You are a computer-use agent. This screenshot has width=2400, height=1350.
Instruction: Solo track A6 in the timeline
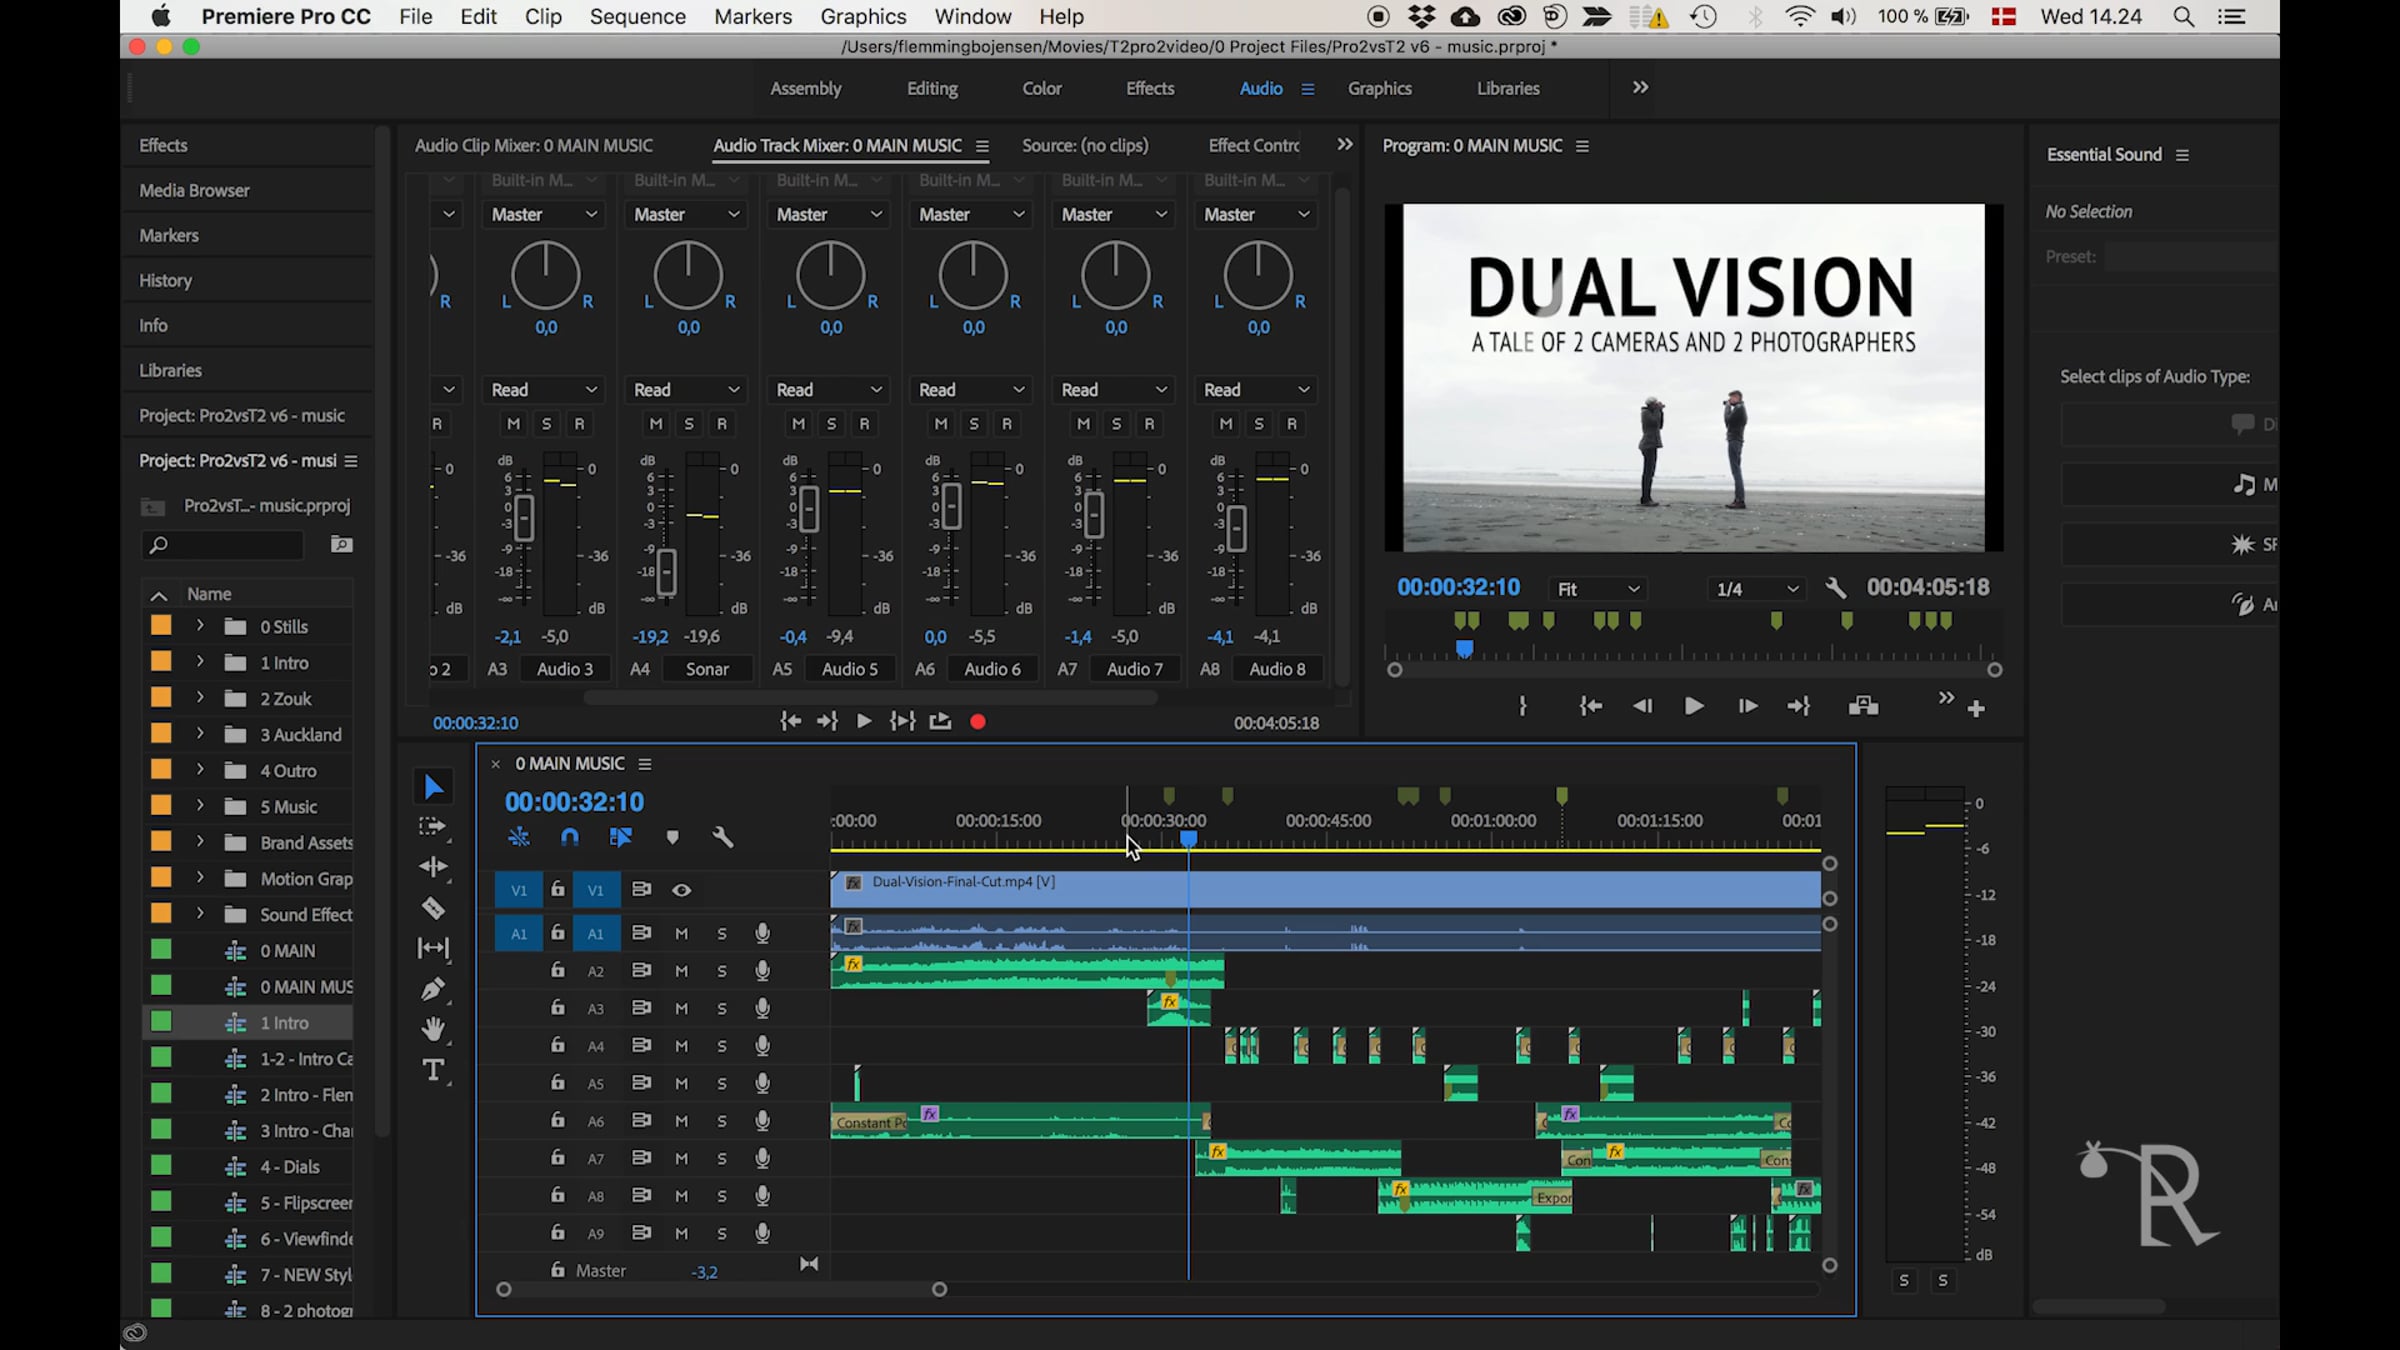click(722, 1121)
